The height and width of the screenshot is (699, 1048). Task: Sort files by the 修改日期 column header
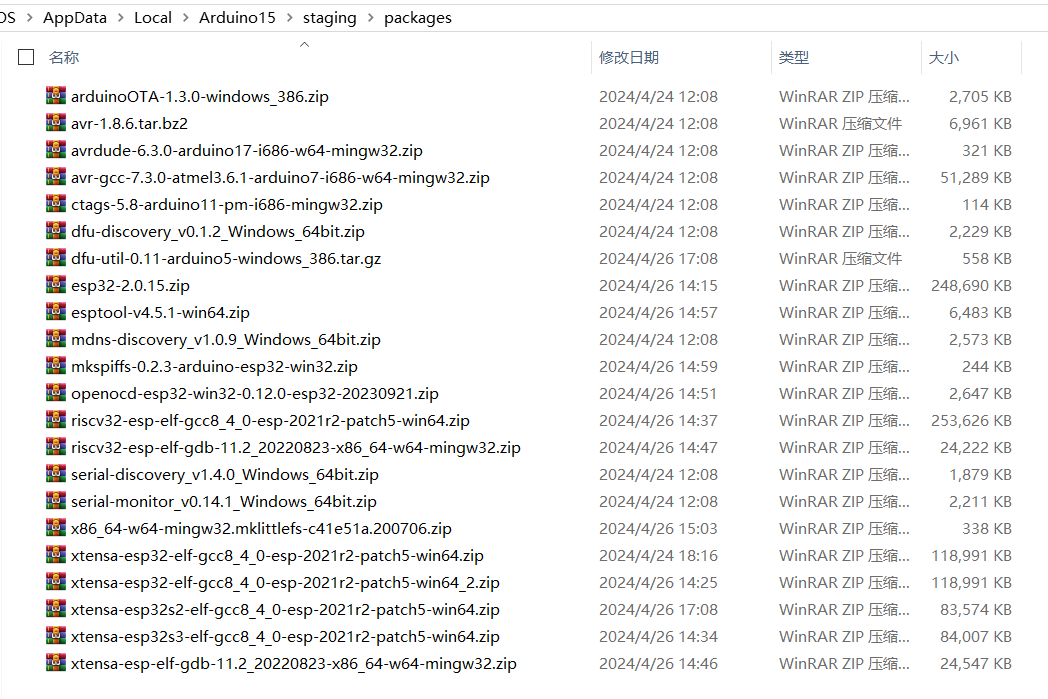click(629, 57)
